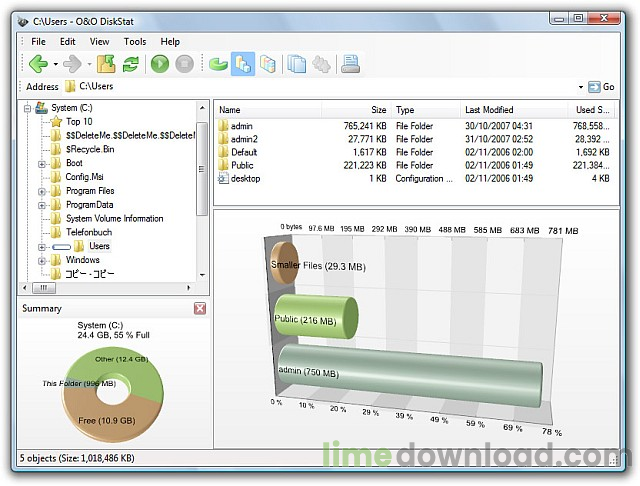Close the Summary panel
This screenshot has height=486, width=640.
(x=200, y=309)
